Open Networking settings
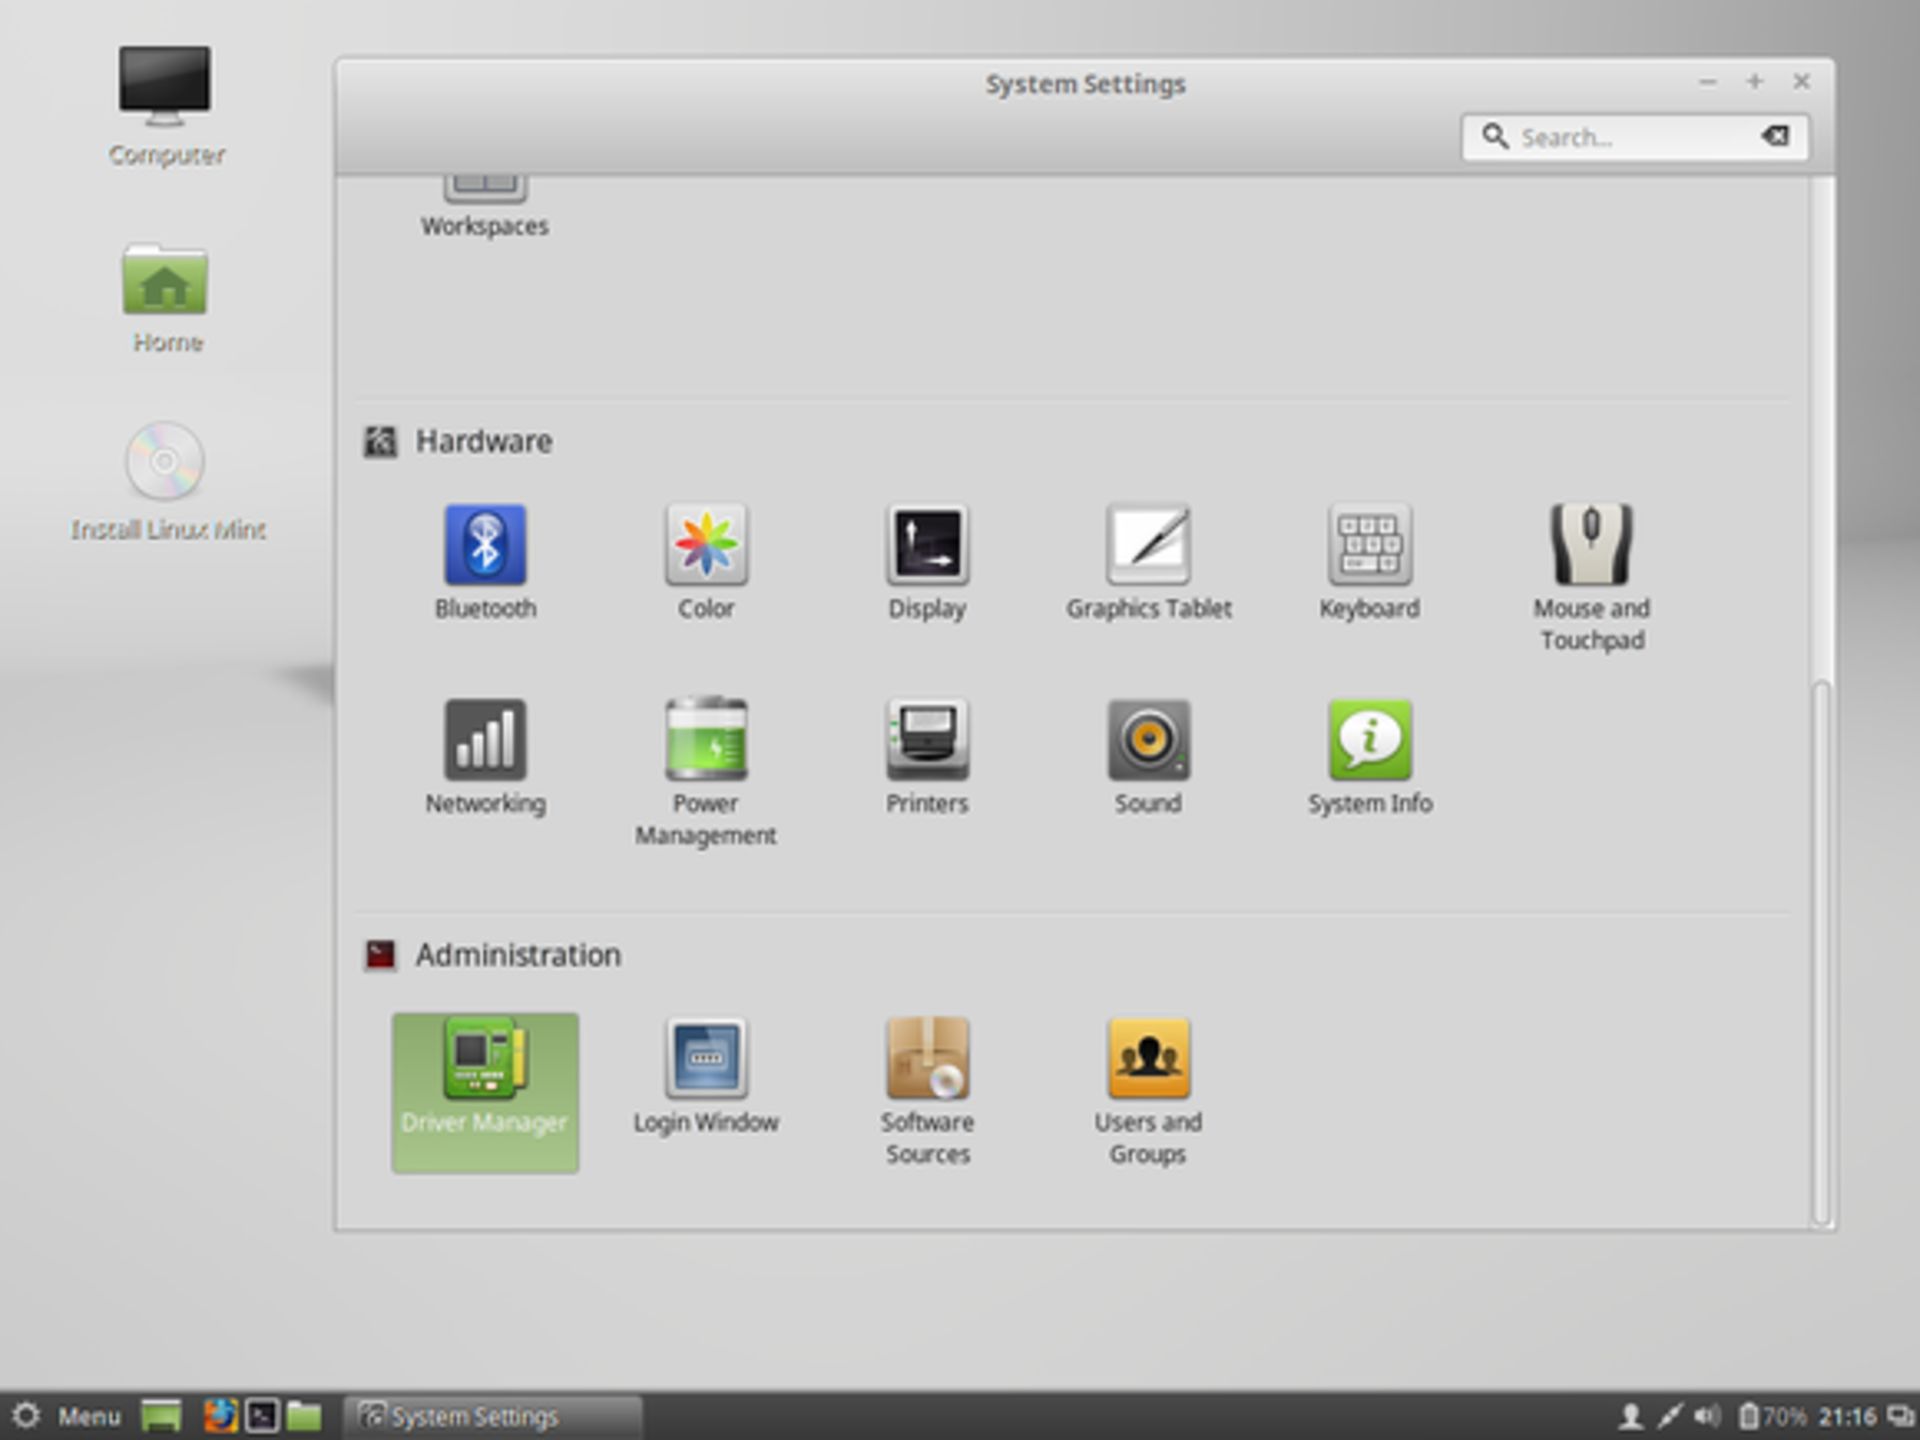Screen dimensions: 1920x1440 click(x=485, y=757)
